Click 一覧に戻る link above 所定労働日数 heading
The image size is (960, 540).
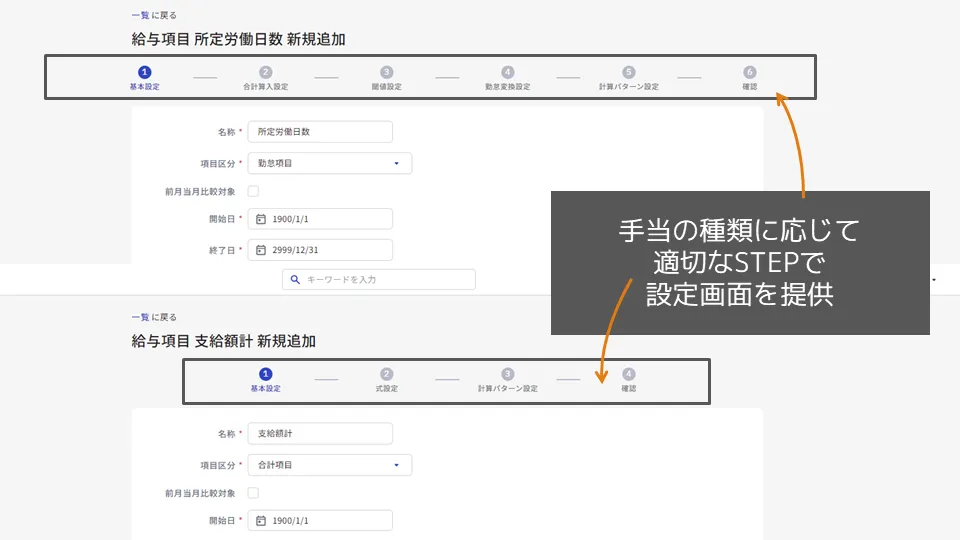point(154,15)
